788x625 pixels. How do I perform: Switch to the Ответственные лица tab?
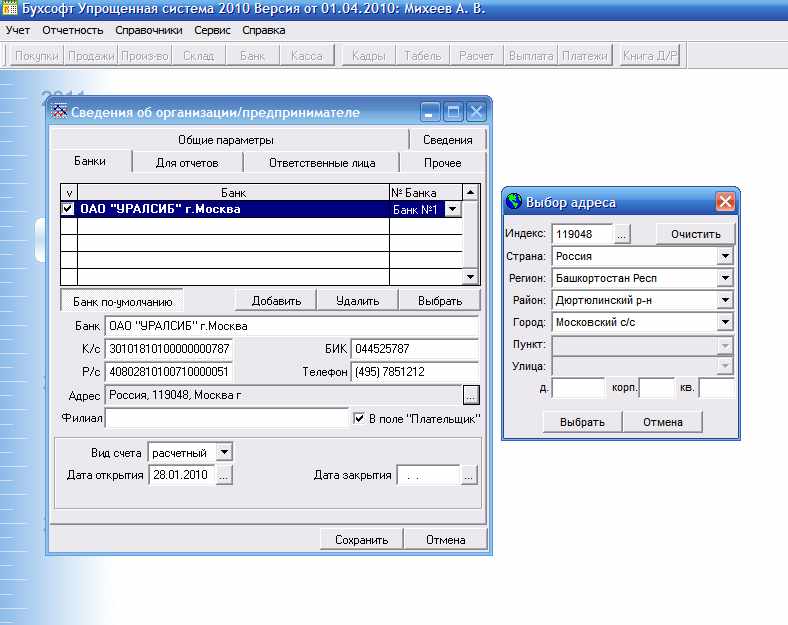click(x=322, y=163)
